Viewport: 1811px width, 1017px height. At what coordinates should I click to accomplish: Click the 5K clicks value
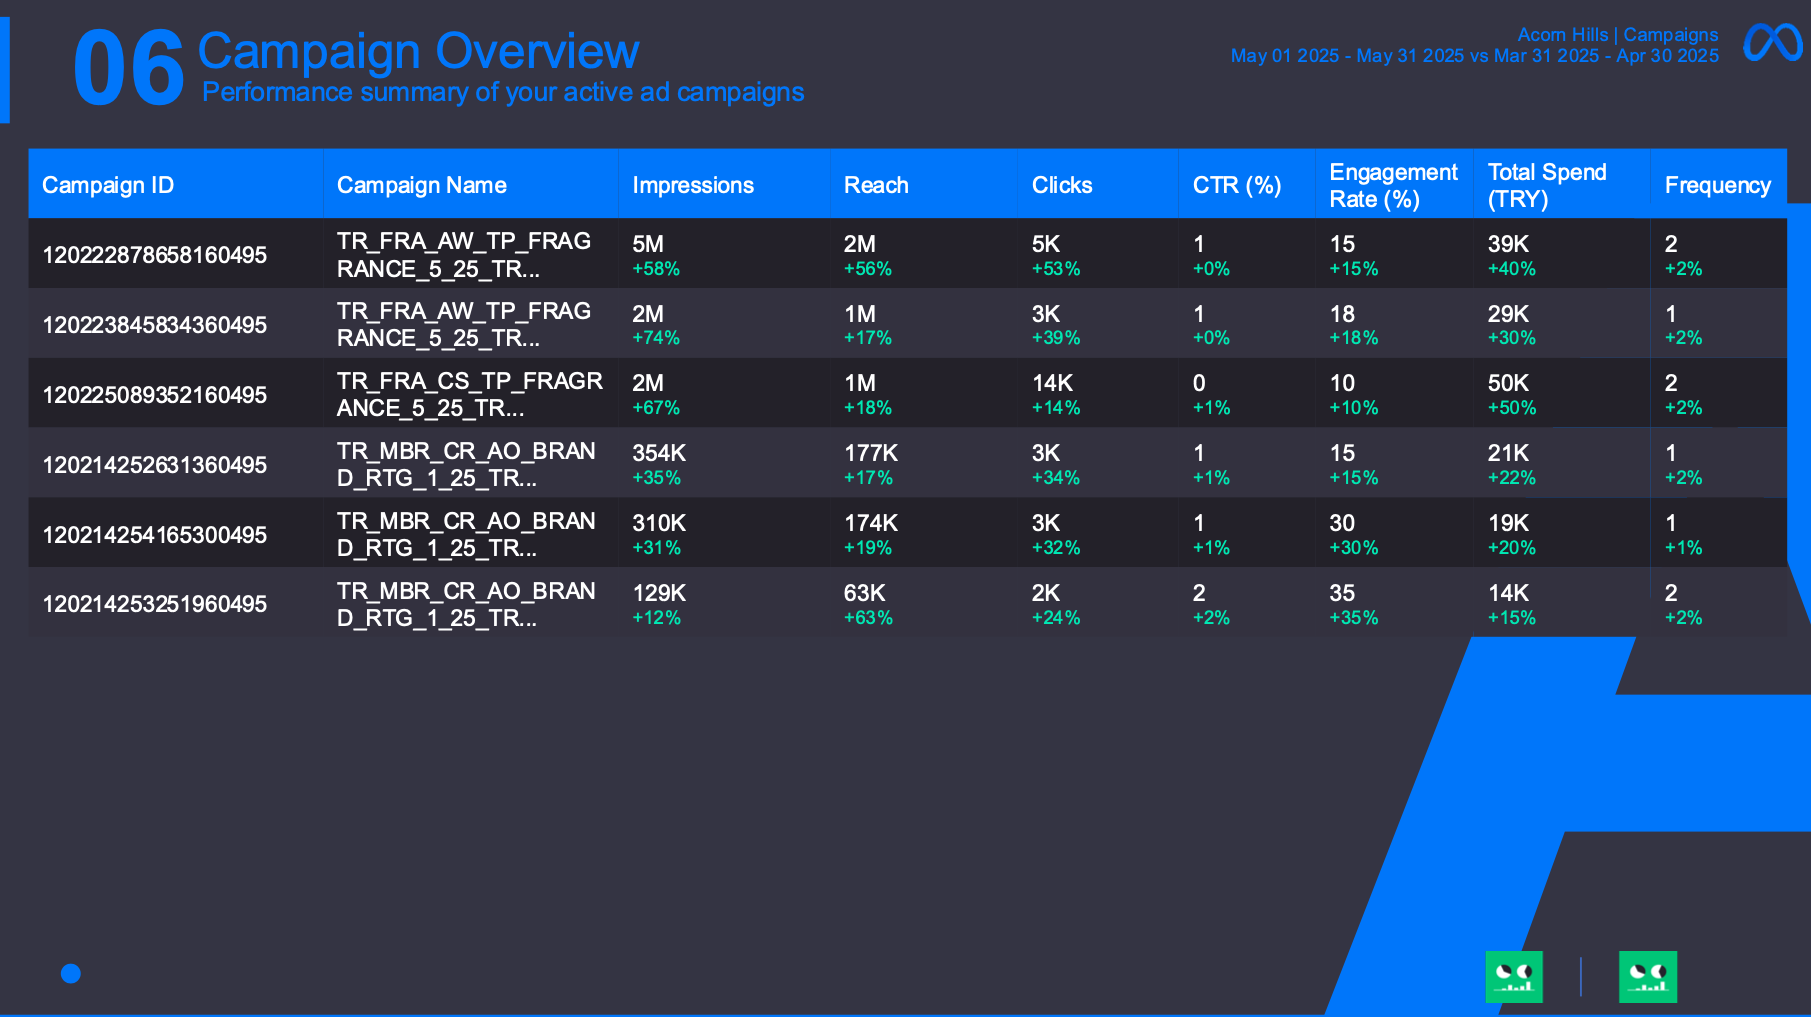tap(1046, 244)
